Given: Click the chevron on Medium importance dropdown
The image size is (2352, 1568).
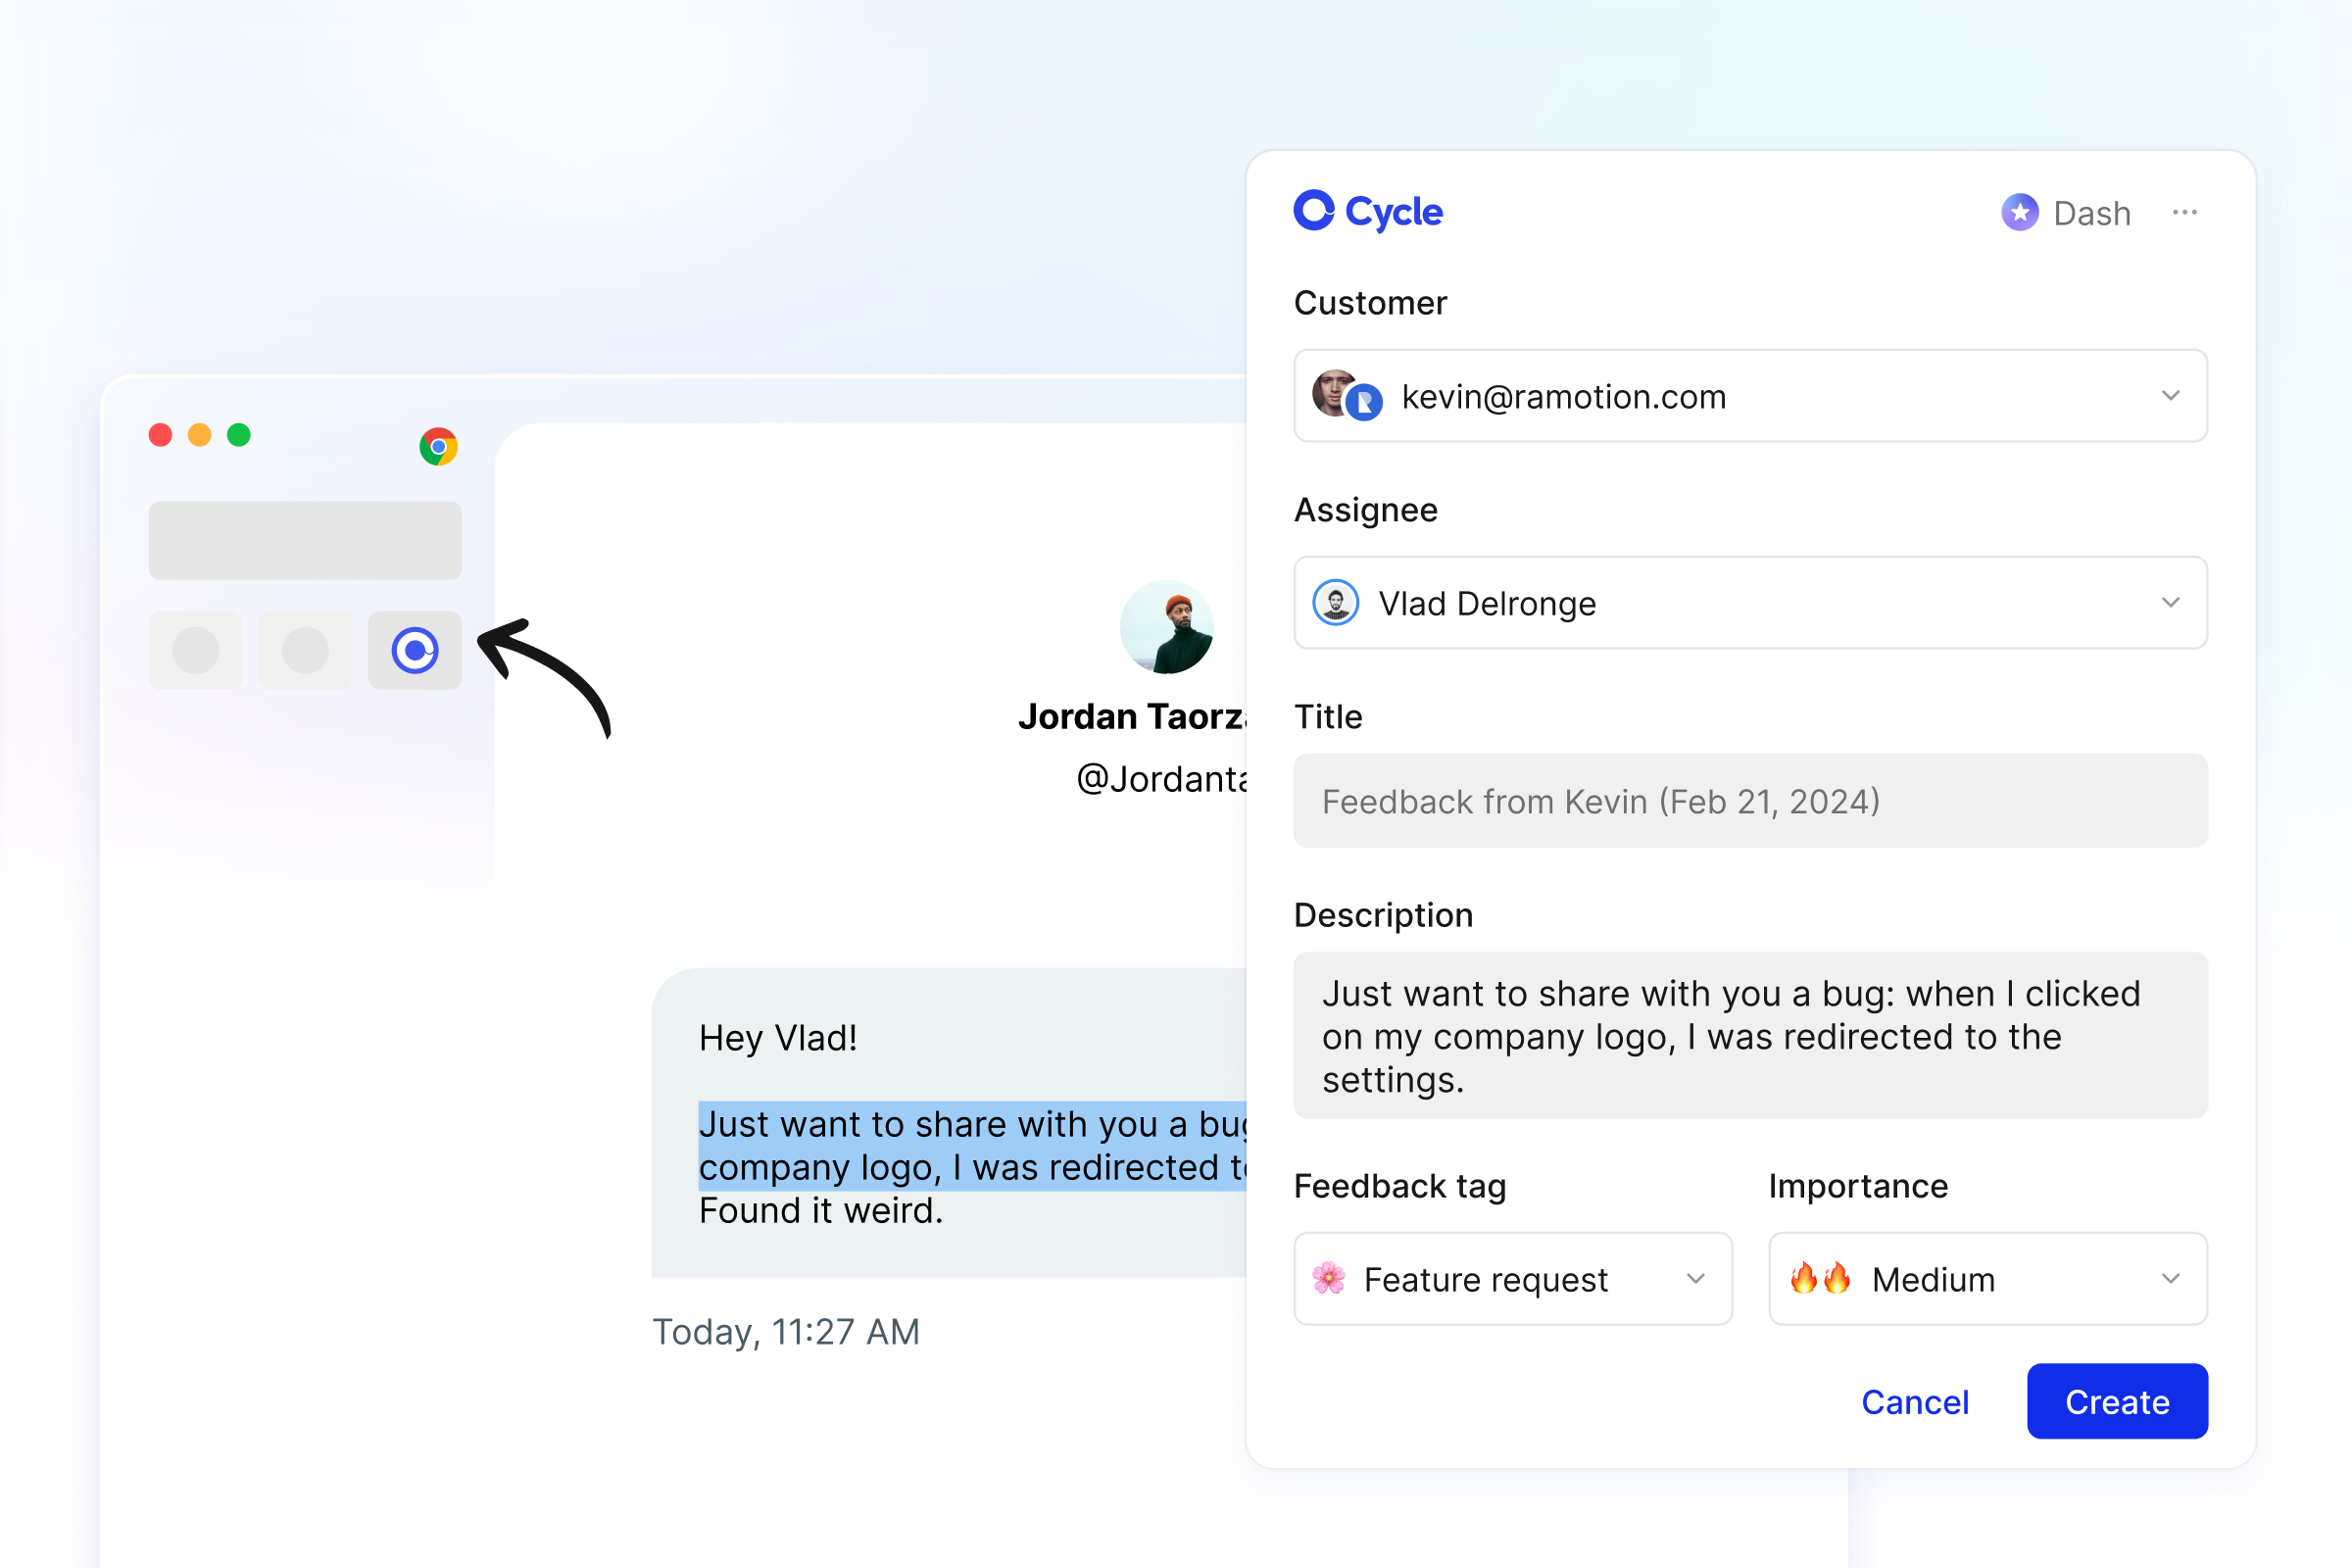Looking at the screenshot, I should click(x=2171, y=1279).
